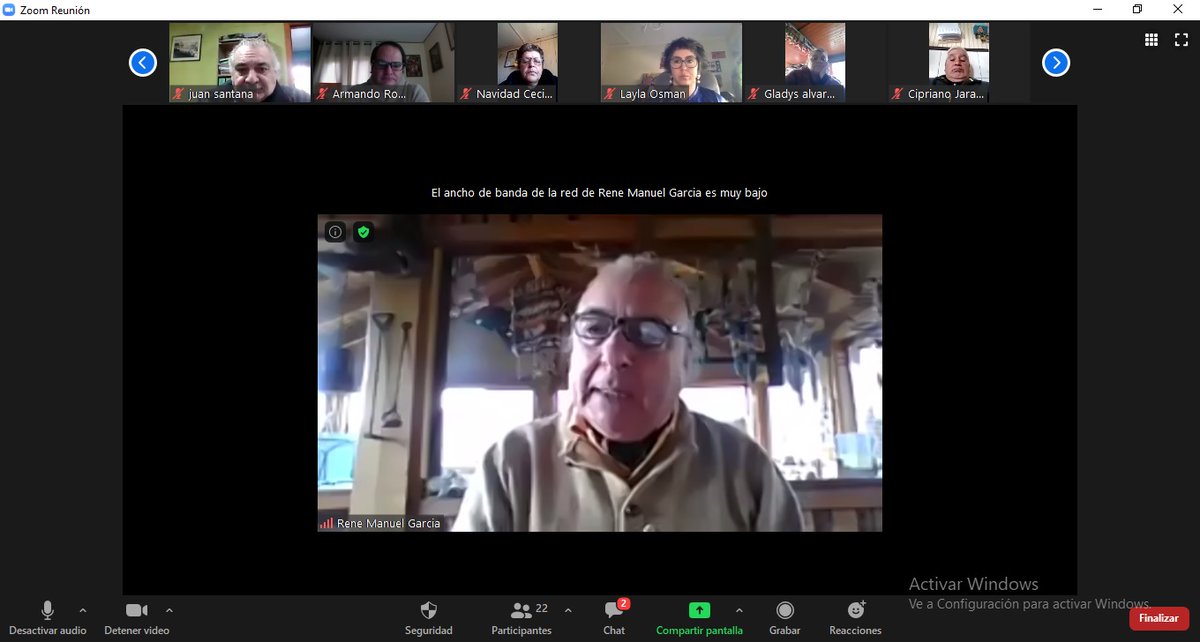
Task: Click the green encryption shield icon
Action: tap(364, 231)
